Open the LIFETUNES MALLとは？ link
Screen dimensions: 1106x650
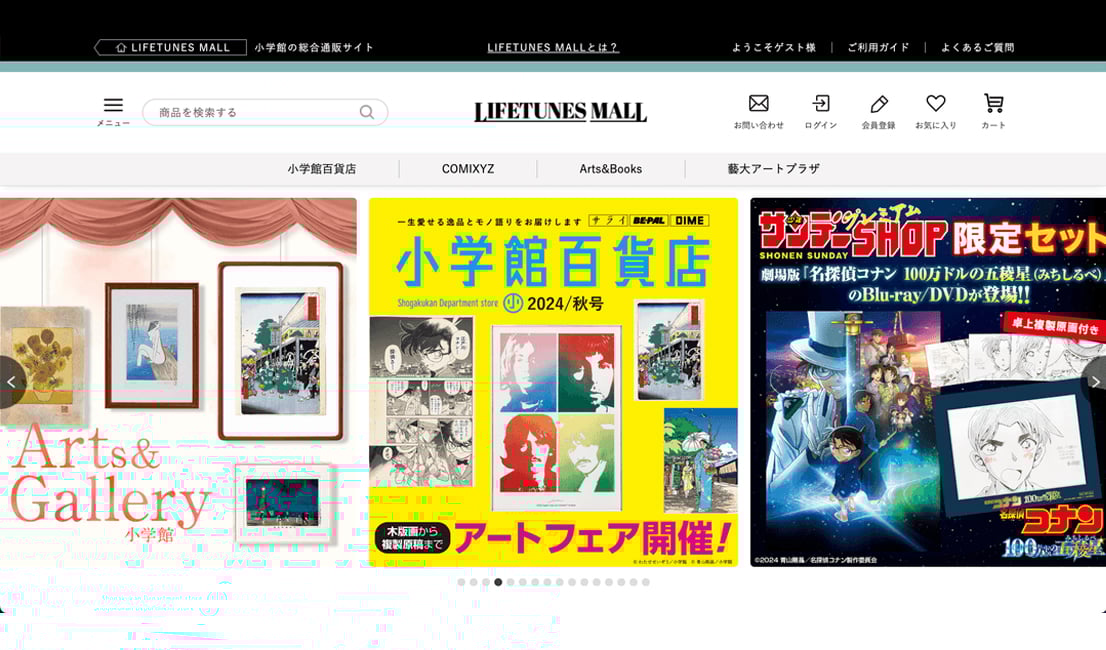[x=552, y=47]
